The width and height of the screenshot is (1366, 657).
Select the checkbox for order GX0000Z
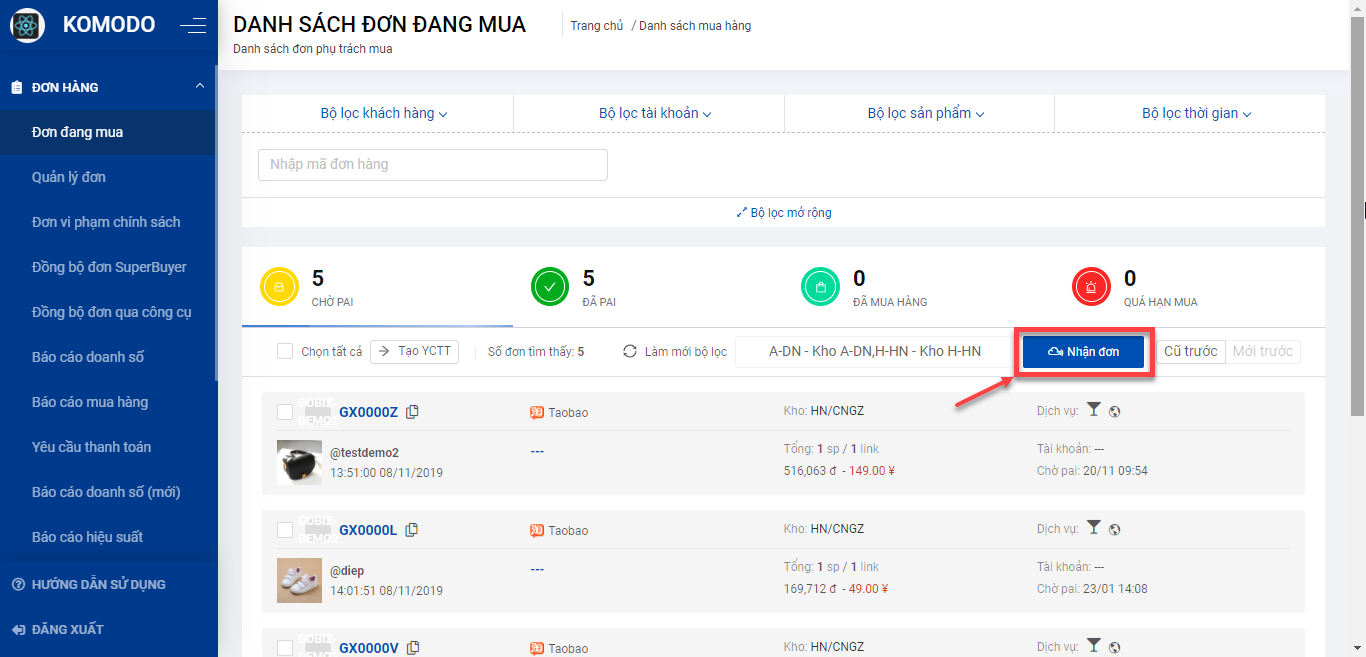tap(285, 412)
